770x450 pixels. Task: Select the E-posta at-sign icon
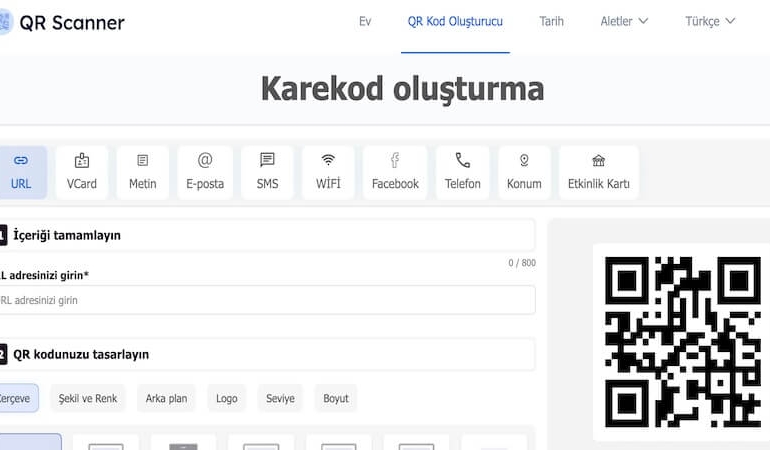[x=205, y=160]
